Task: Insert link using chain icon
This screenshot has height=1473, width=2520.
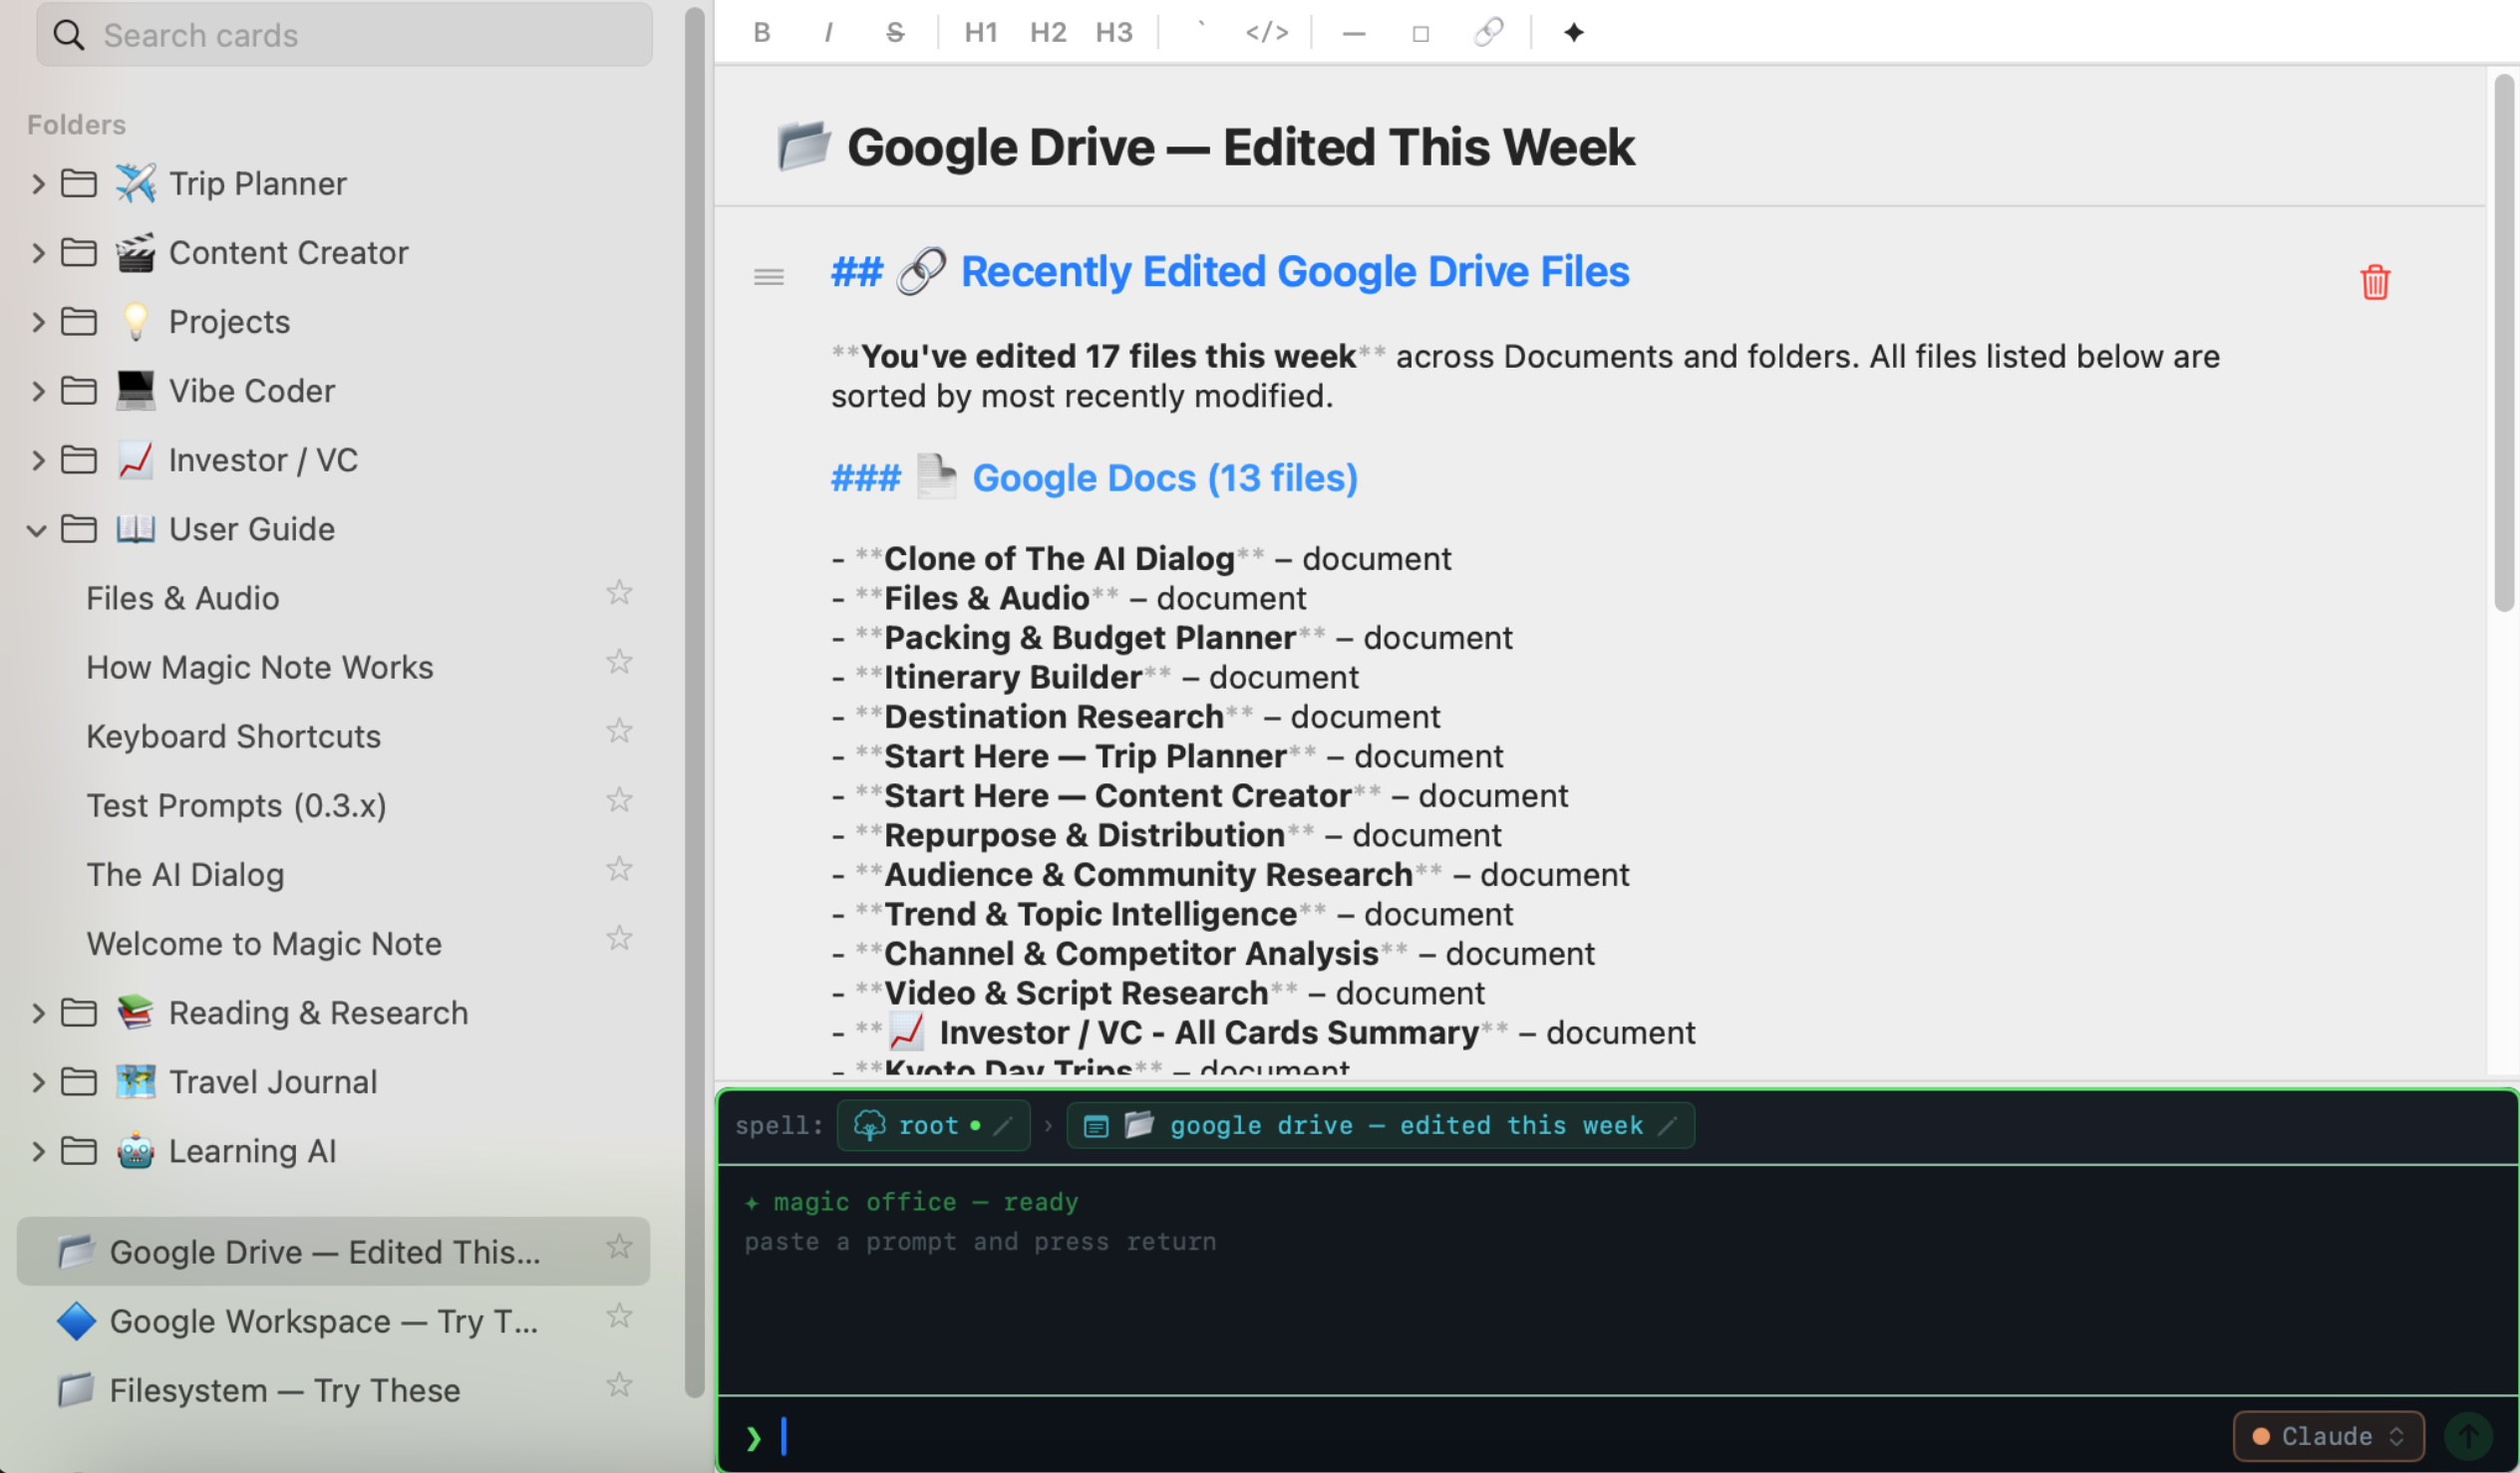Action: (1488, 33)
